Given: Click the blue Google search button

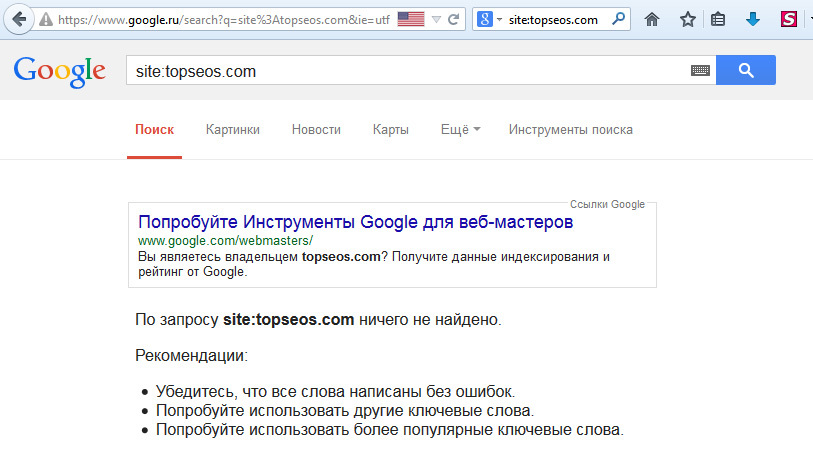Looking at the screenshot, I should (x=746, y=70).
